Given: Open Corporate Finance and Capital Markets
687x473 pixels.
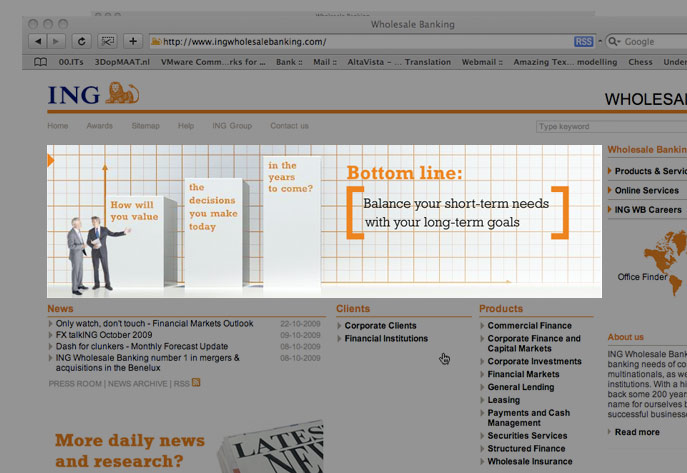Looking at the screenshot, I should pos(534,344).
